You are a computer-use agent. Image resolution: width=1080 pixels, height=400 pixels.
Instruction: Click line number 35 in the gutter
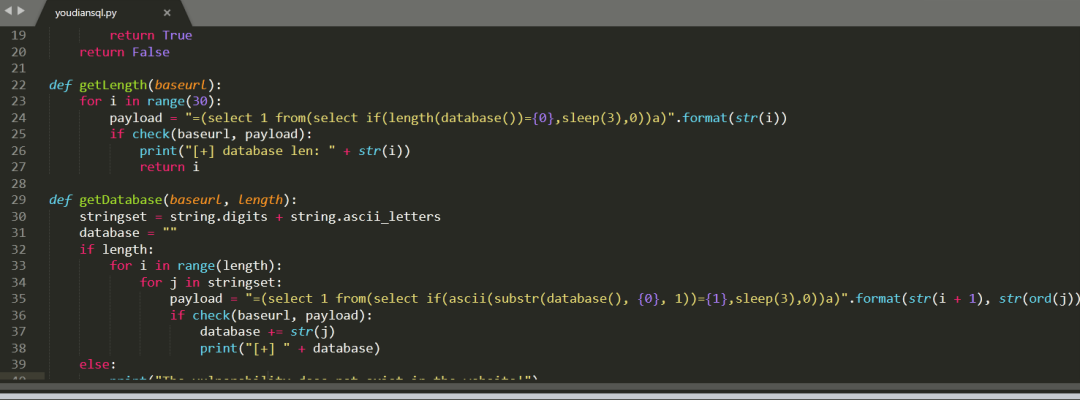(19, 299)
